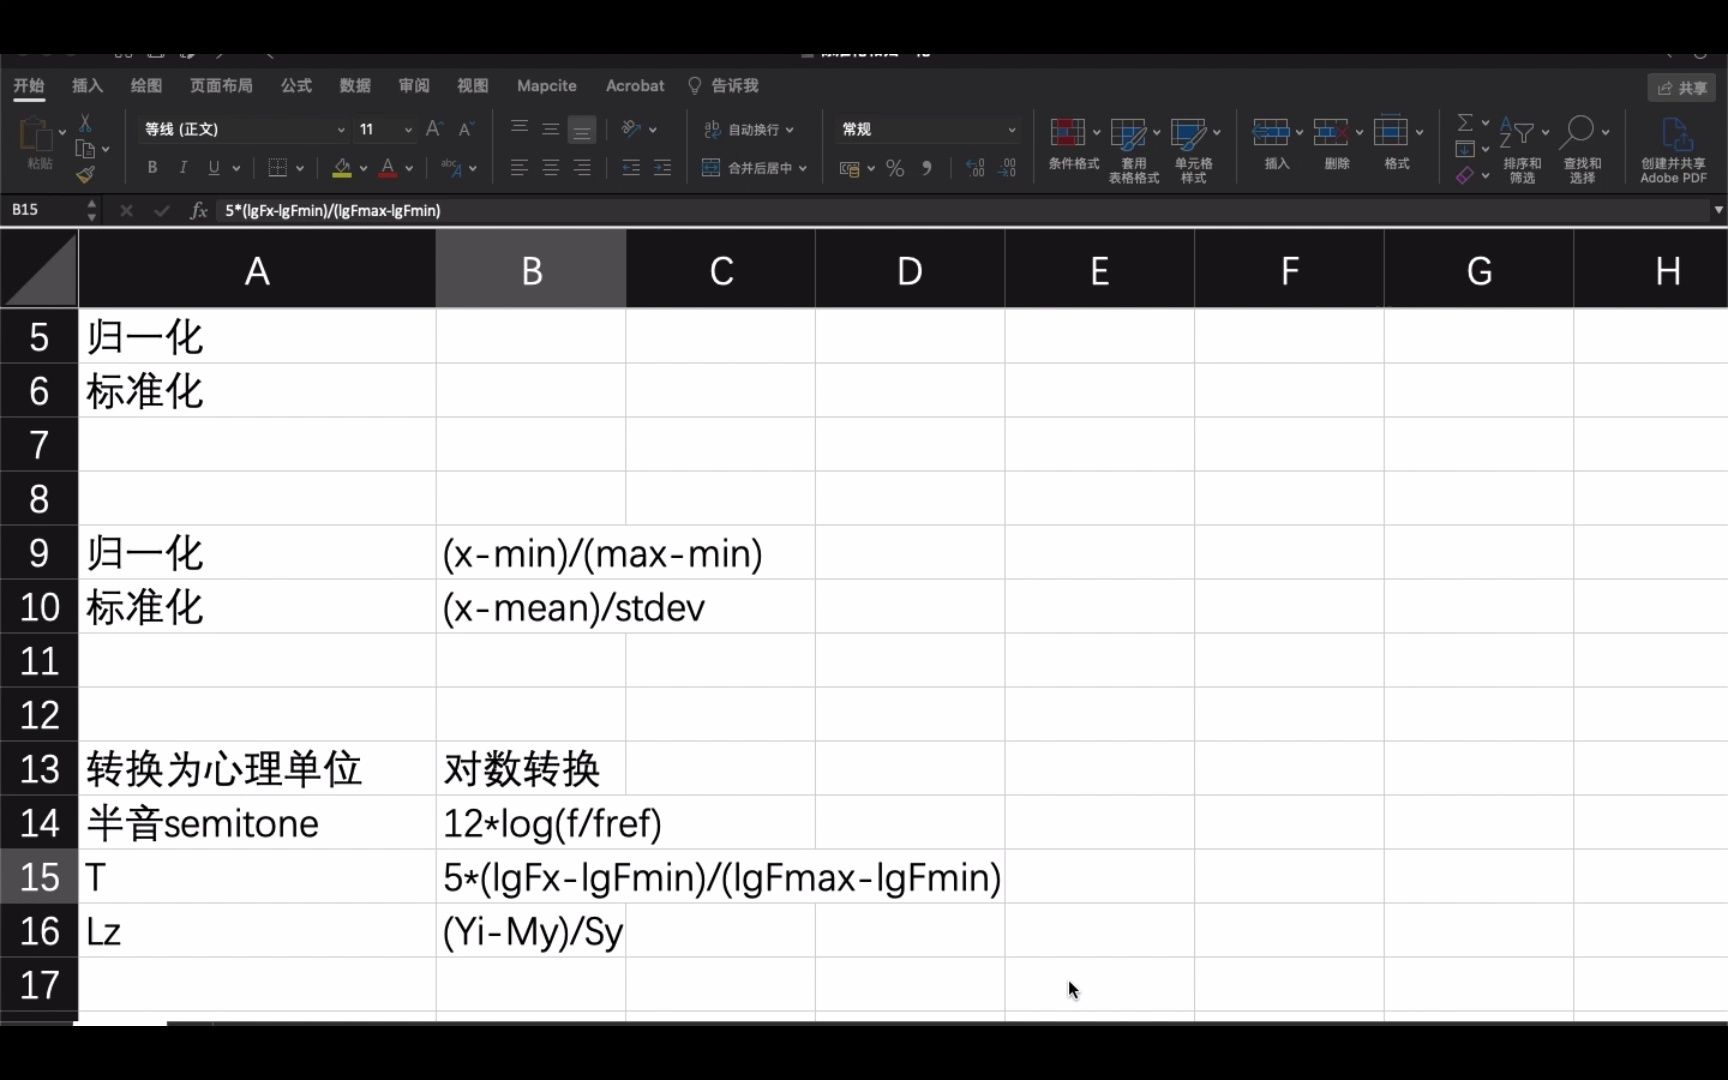Screen dimensions: 1728x1080
Task: Expand the fill color palette arrow
Action: pyautogui.click(x=363, y=168)
